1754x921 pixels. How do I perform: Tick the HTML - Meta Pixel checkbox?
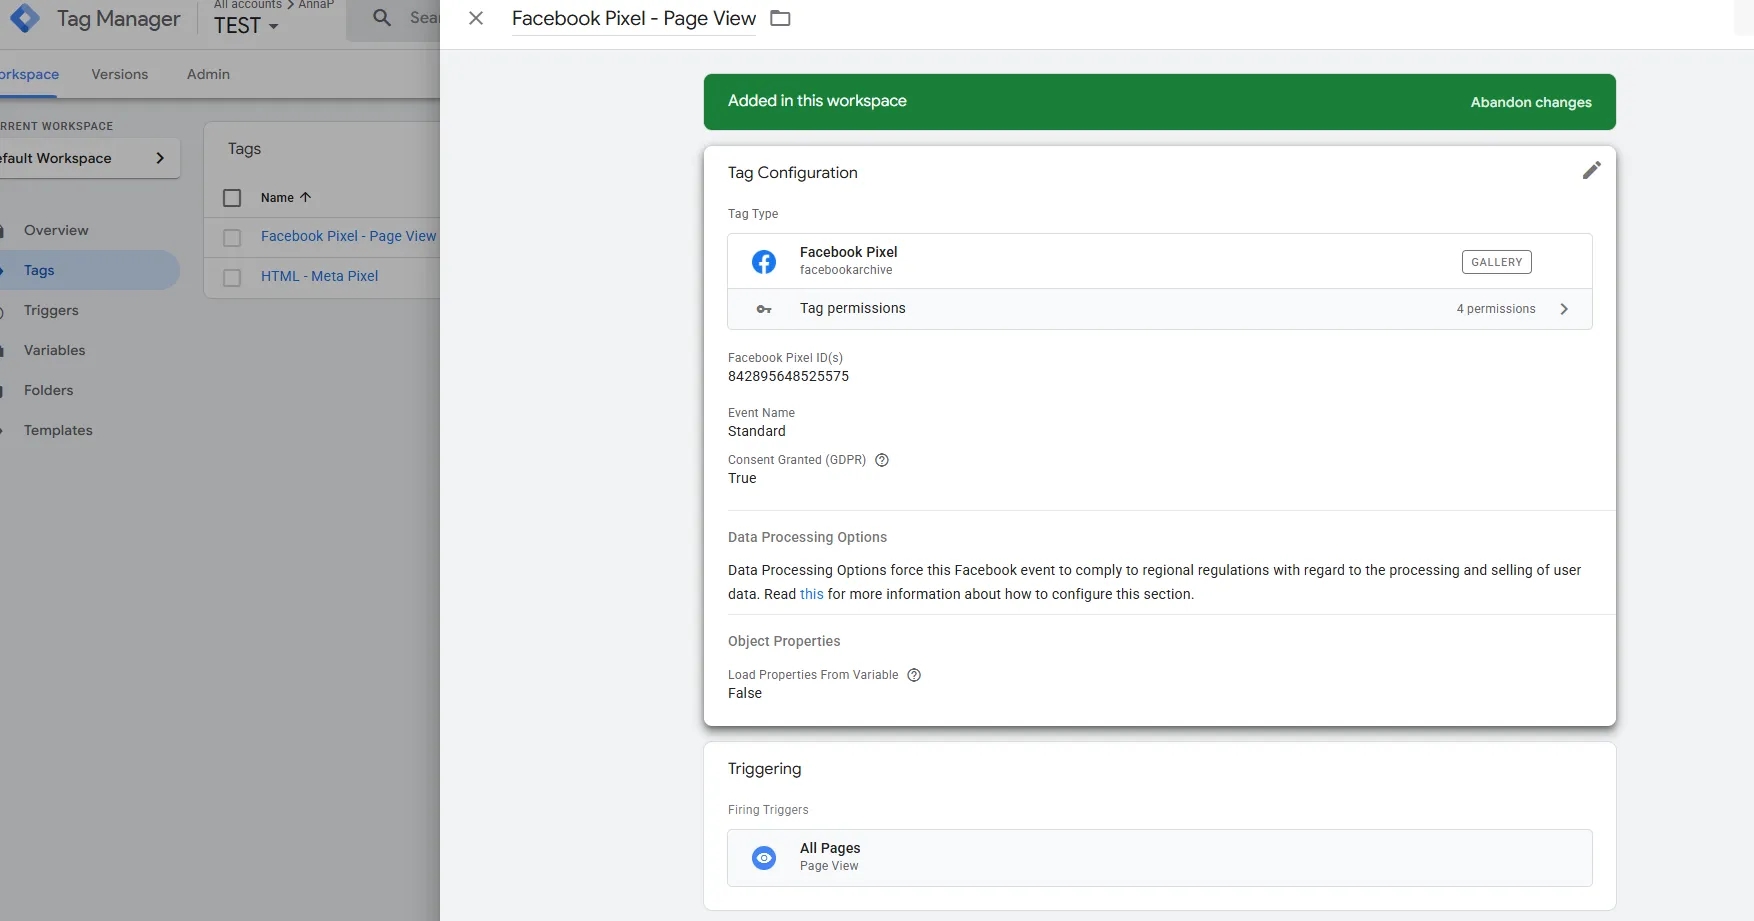[x=232, y=278]
